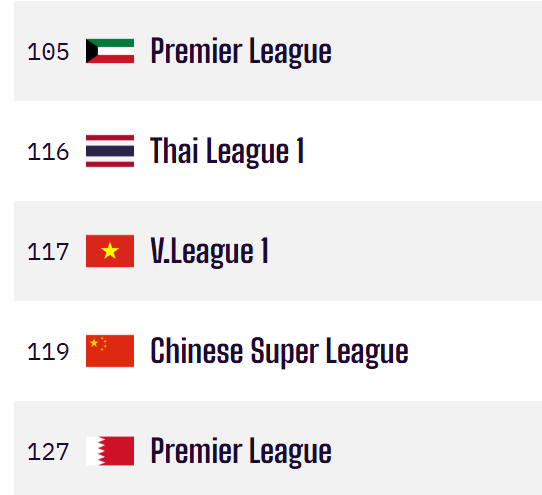Open the Chinese Super League link

279,352
